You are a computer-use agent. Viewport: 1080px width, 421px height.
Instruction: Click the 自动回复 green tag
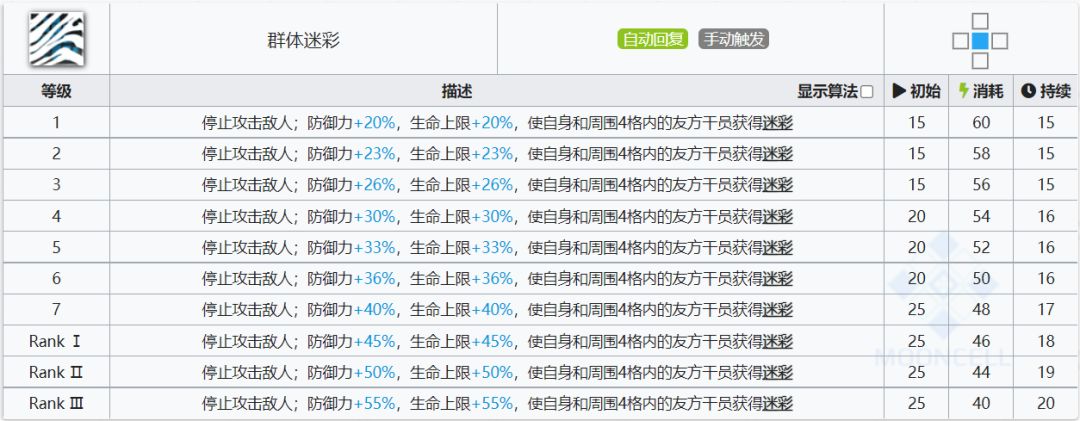pos(652,39)
